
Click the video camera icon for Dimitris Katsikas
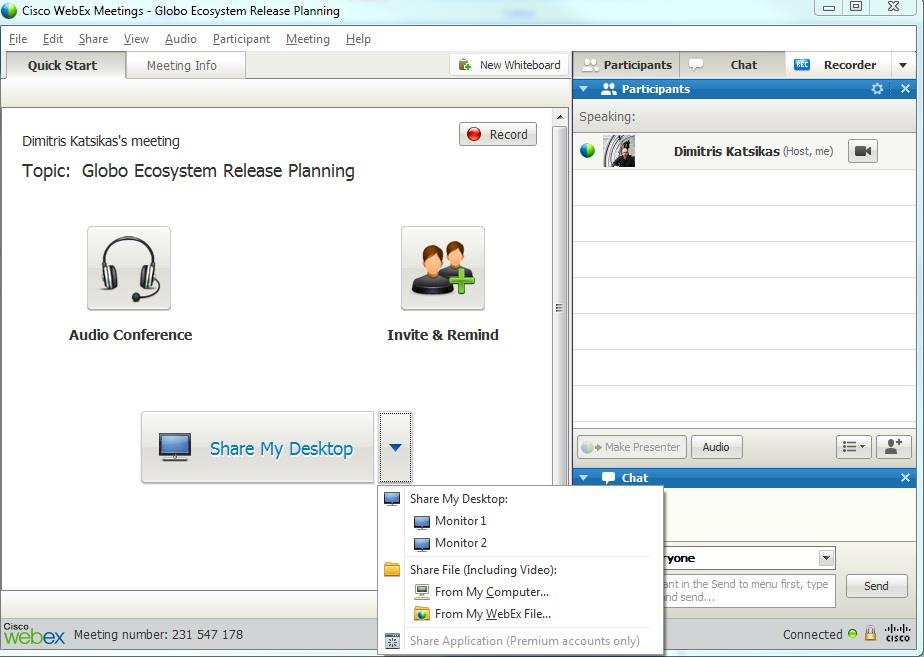click(x=863, y=151)
